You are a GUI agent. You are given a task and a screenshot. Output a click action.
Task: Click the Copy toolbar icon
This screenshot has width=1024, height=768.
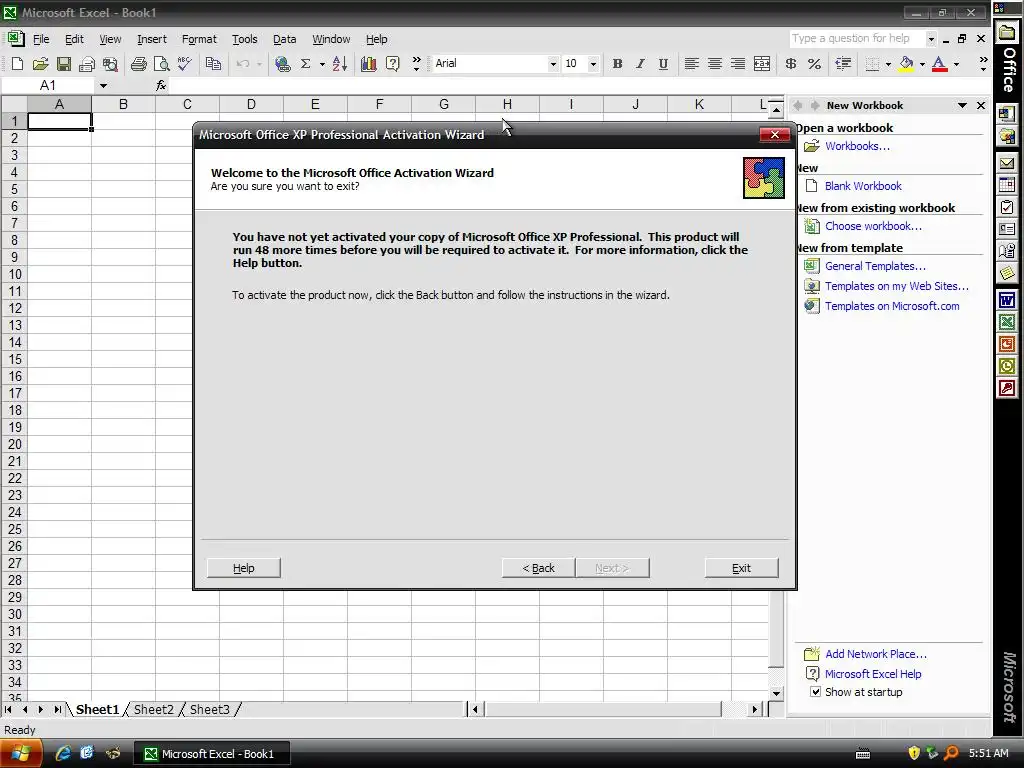pos(213,63)
